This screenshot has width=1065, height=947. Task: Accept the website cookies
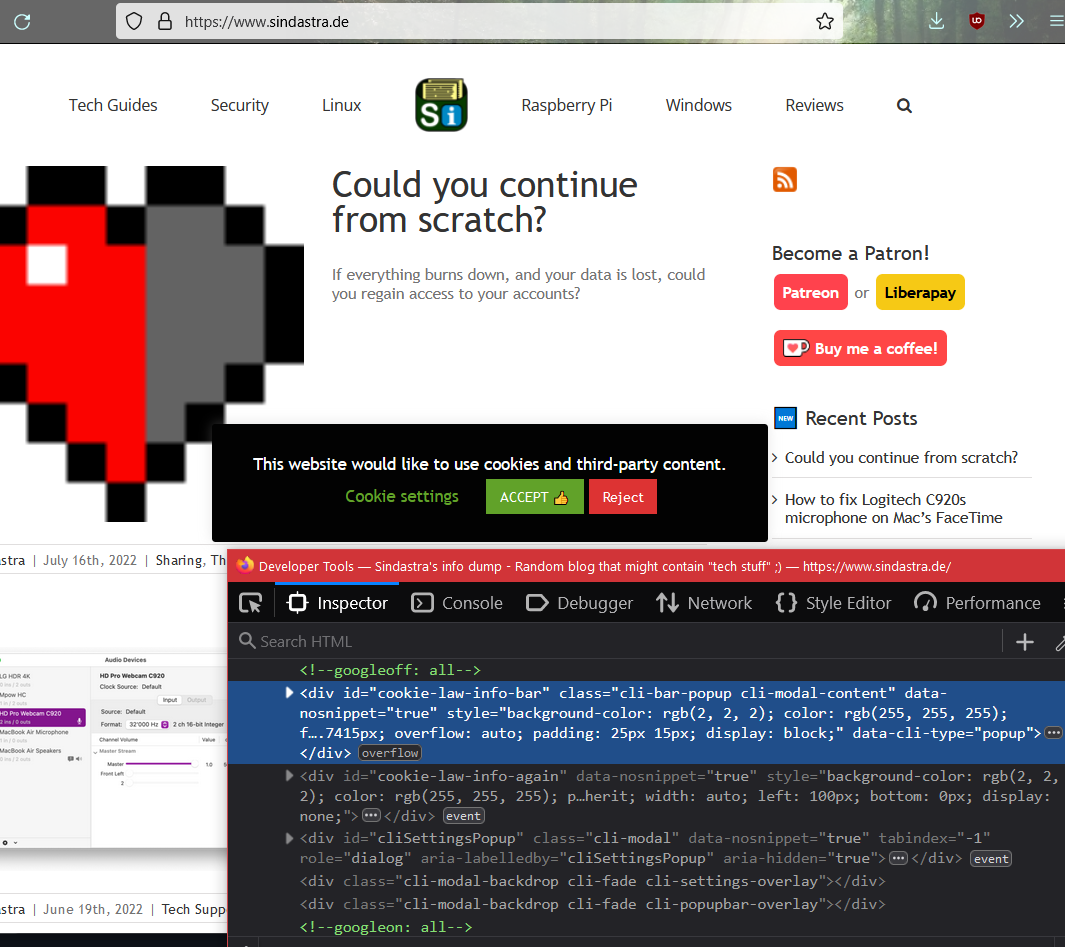[x=534, y=496]
